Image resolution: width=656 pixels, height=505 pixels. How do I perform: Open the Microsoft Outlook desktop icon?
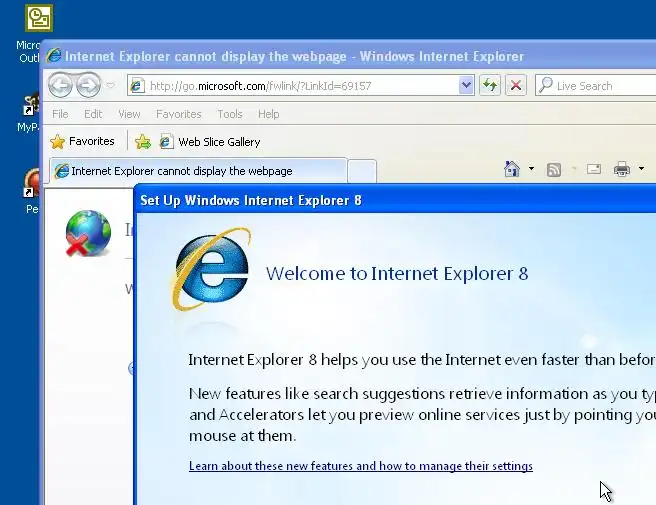pos(38,18)
